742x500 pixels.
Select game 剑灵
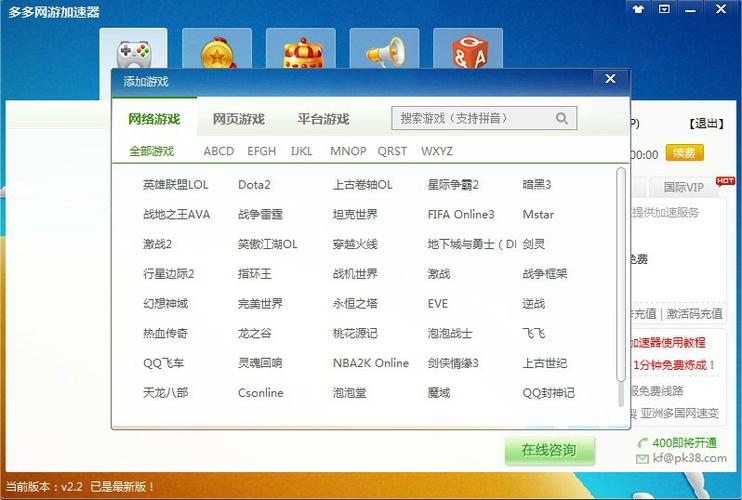click(x=533, y=245)
